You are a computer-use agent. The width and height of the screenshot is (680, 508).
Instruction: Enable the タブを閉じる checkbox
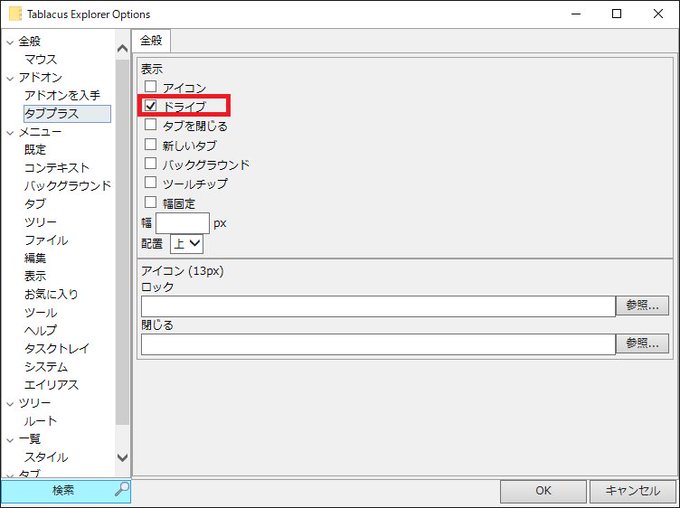[x=150, y=125]
